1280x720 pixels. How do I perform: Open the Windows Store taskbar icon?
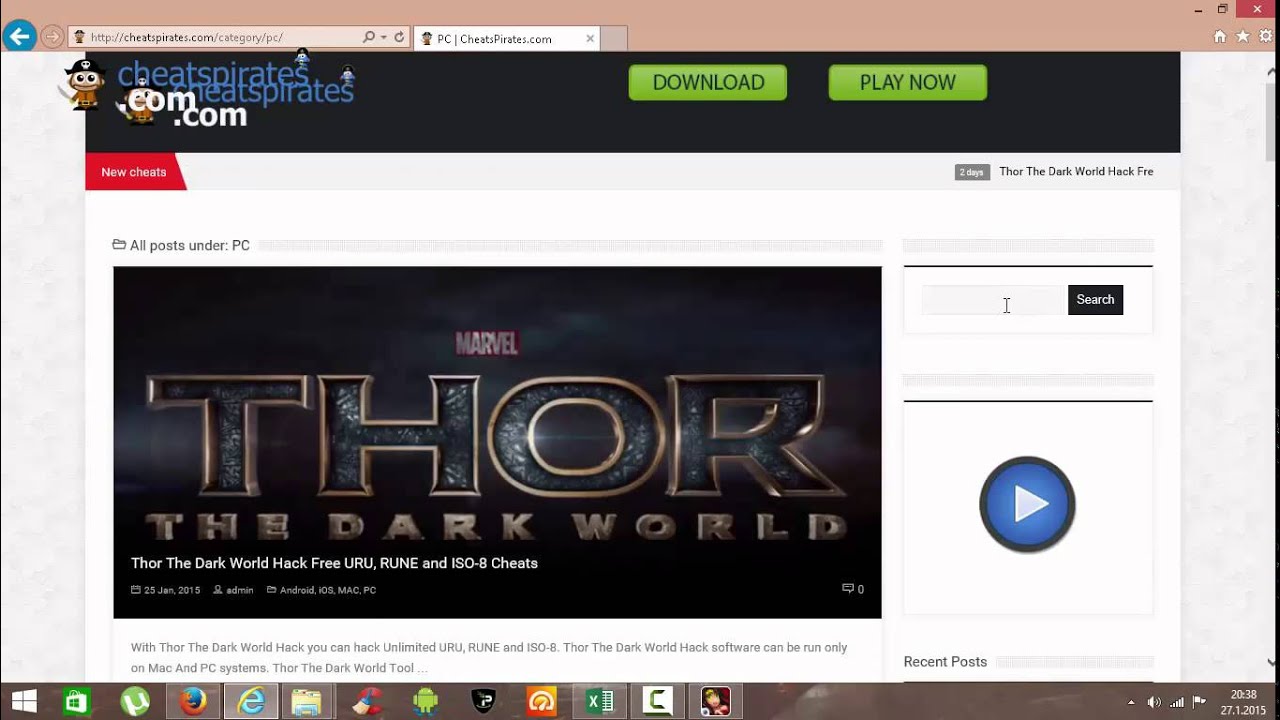click(76, 701)
